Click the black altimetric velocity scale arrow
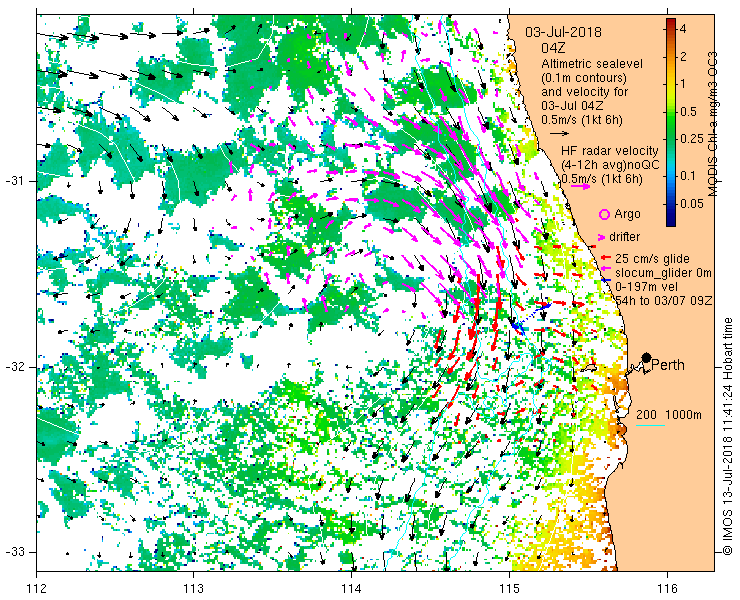This screenshot has width=740, height=600. pos(560,134)
